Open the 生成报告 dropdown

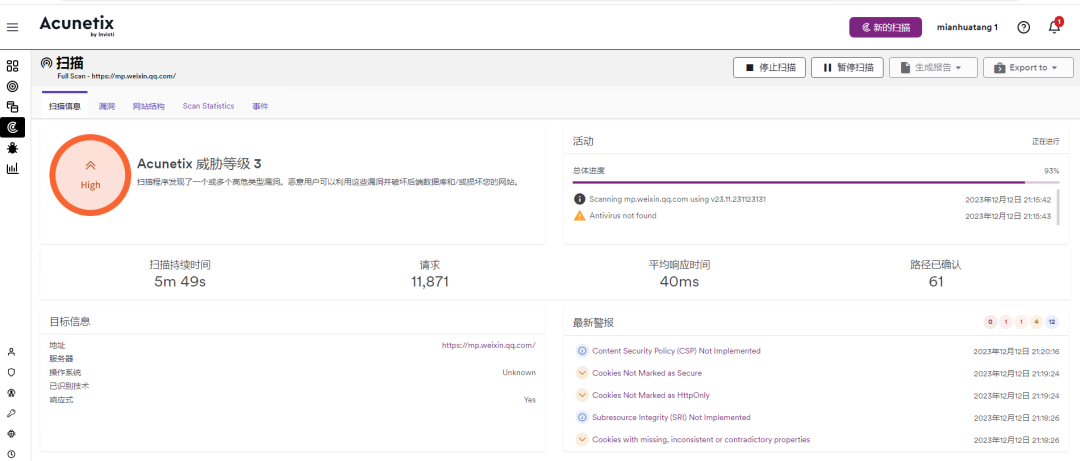click(932, 68)
